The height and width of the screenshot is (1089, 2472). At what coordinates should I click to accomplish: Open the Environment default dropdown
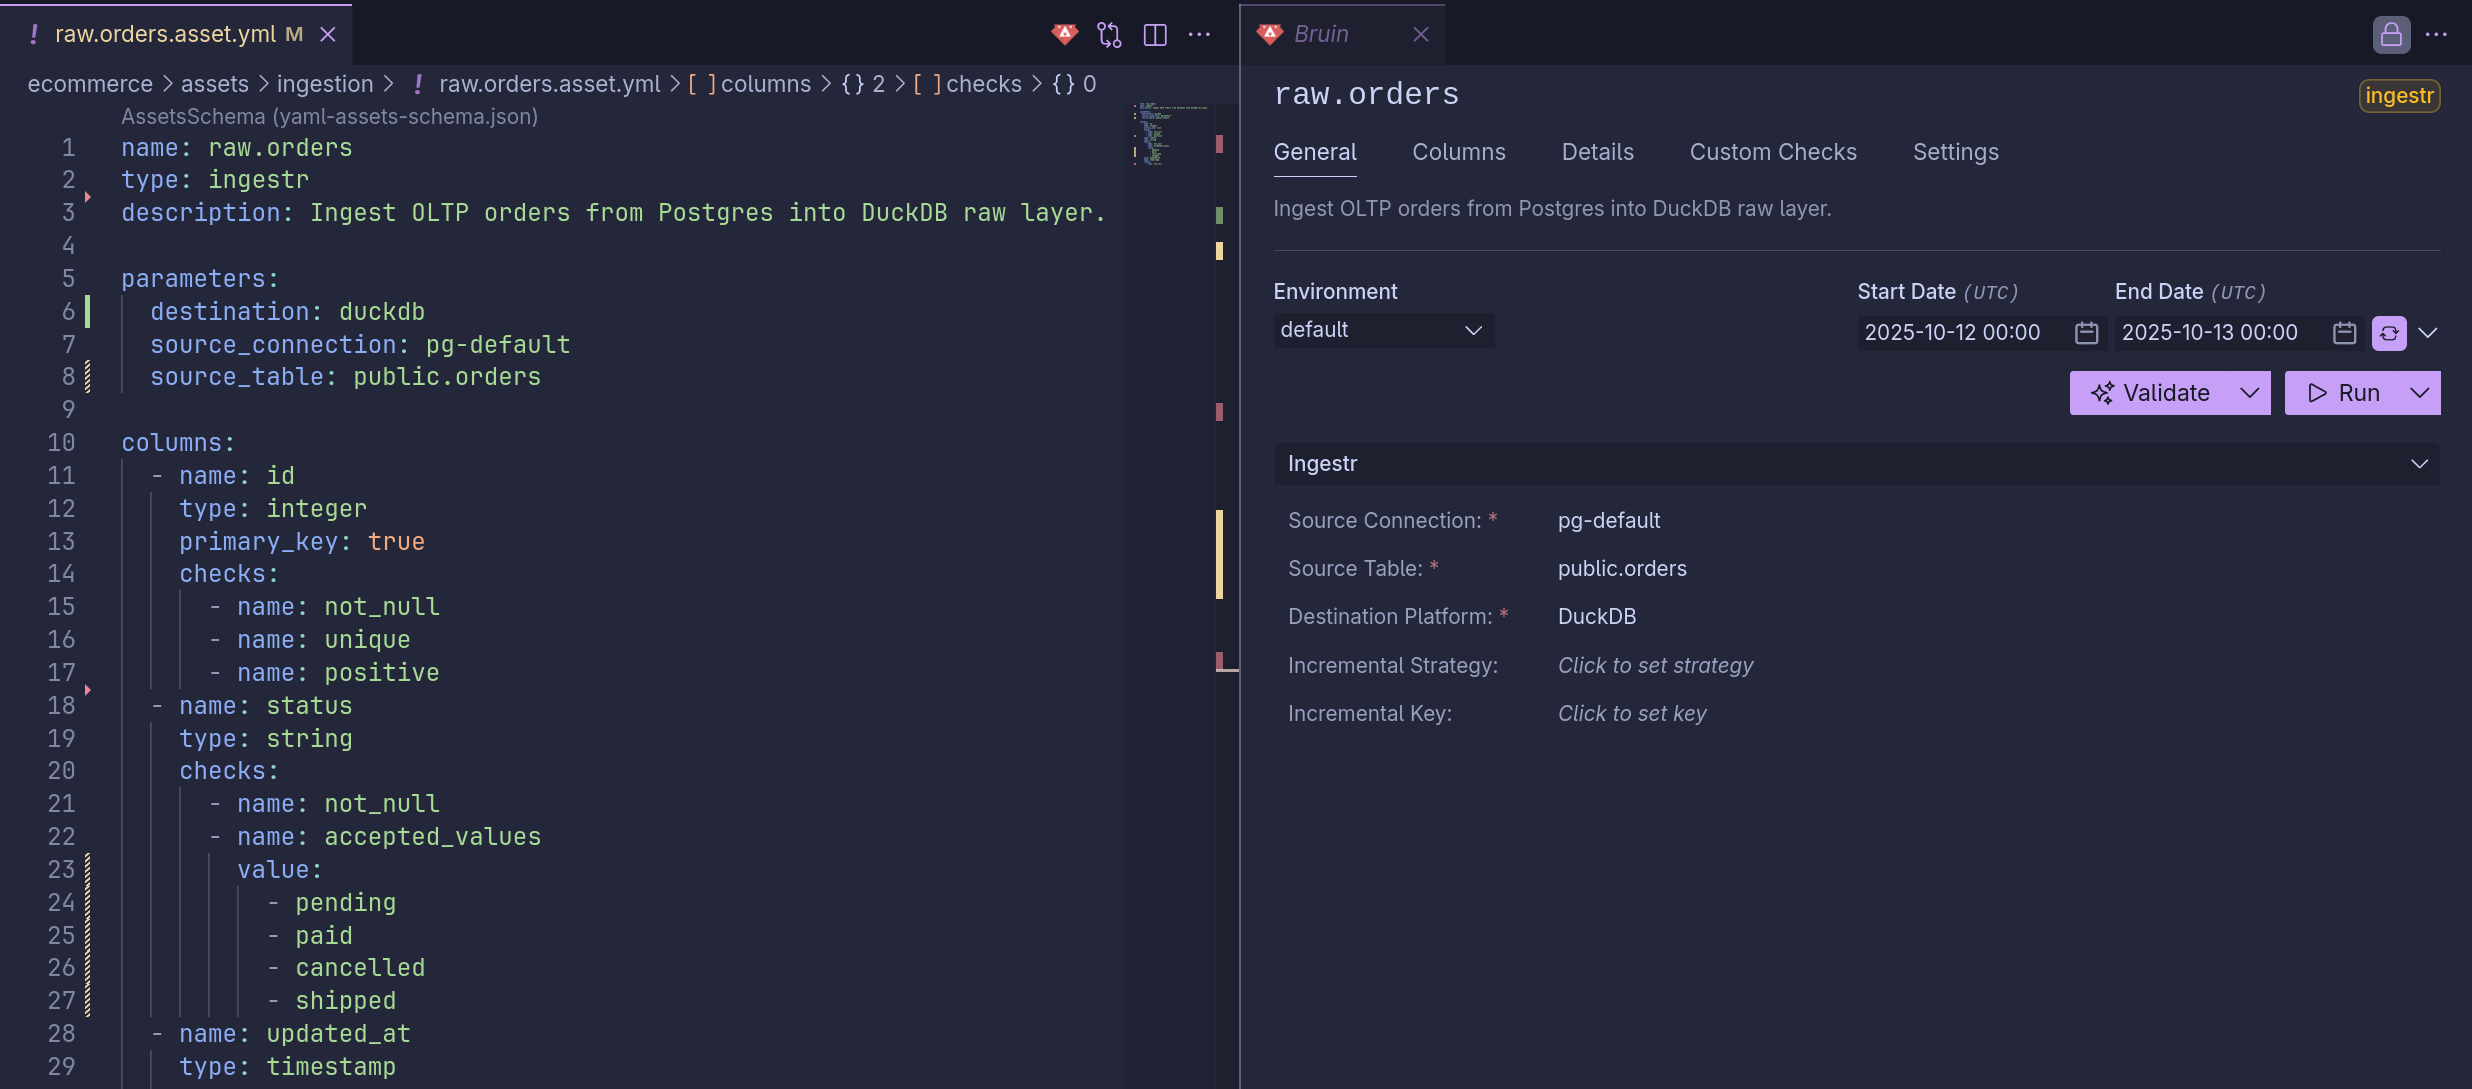pos(1383,330)
